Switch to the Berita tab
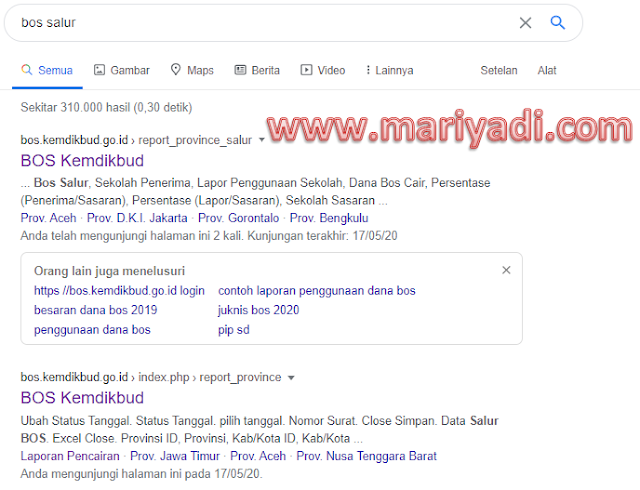 [x=257, y=70]
